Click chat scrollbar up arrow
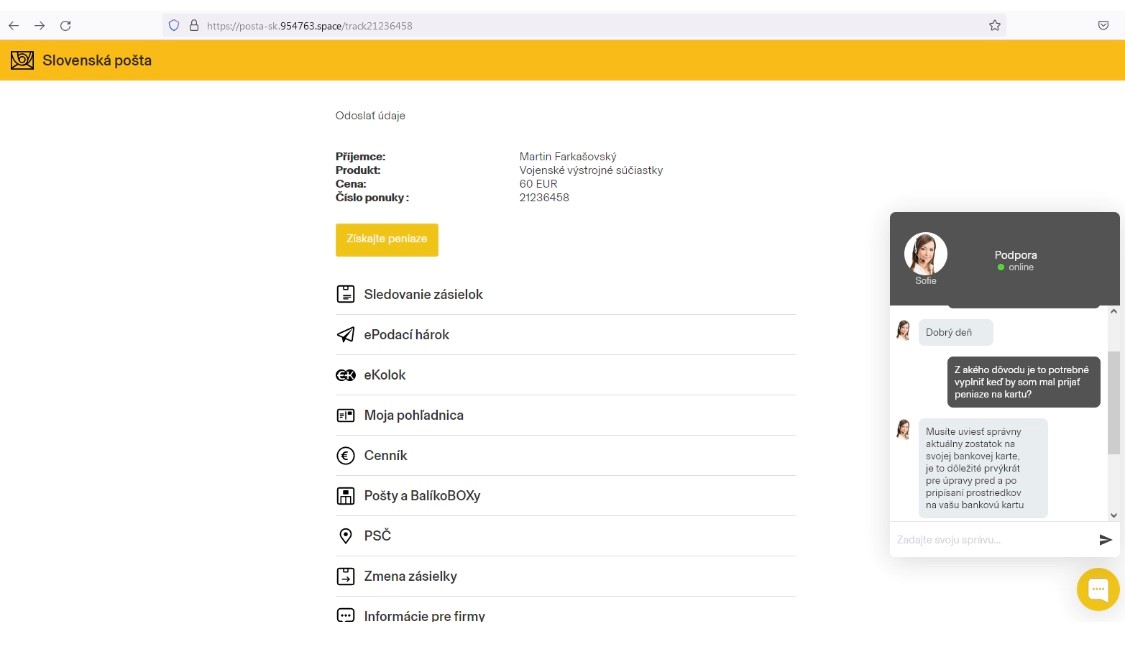This screenshot has height=671, width=1125. 1114,311
